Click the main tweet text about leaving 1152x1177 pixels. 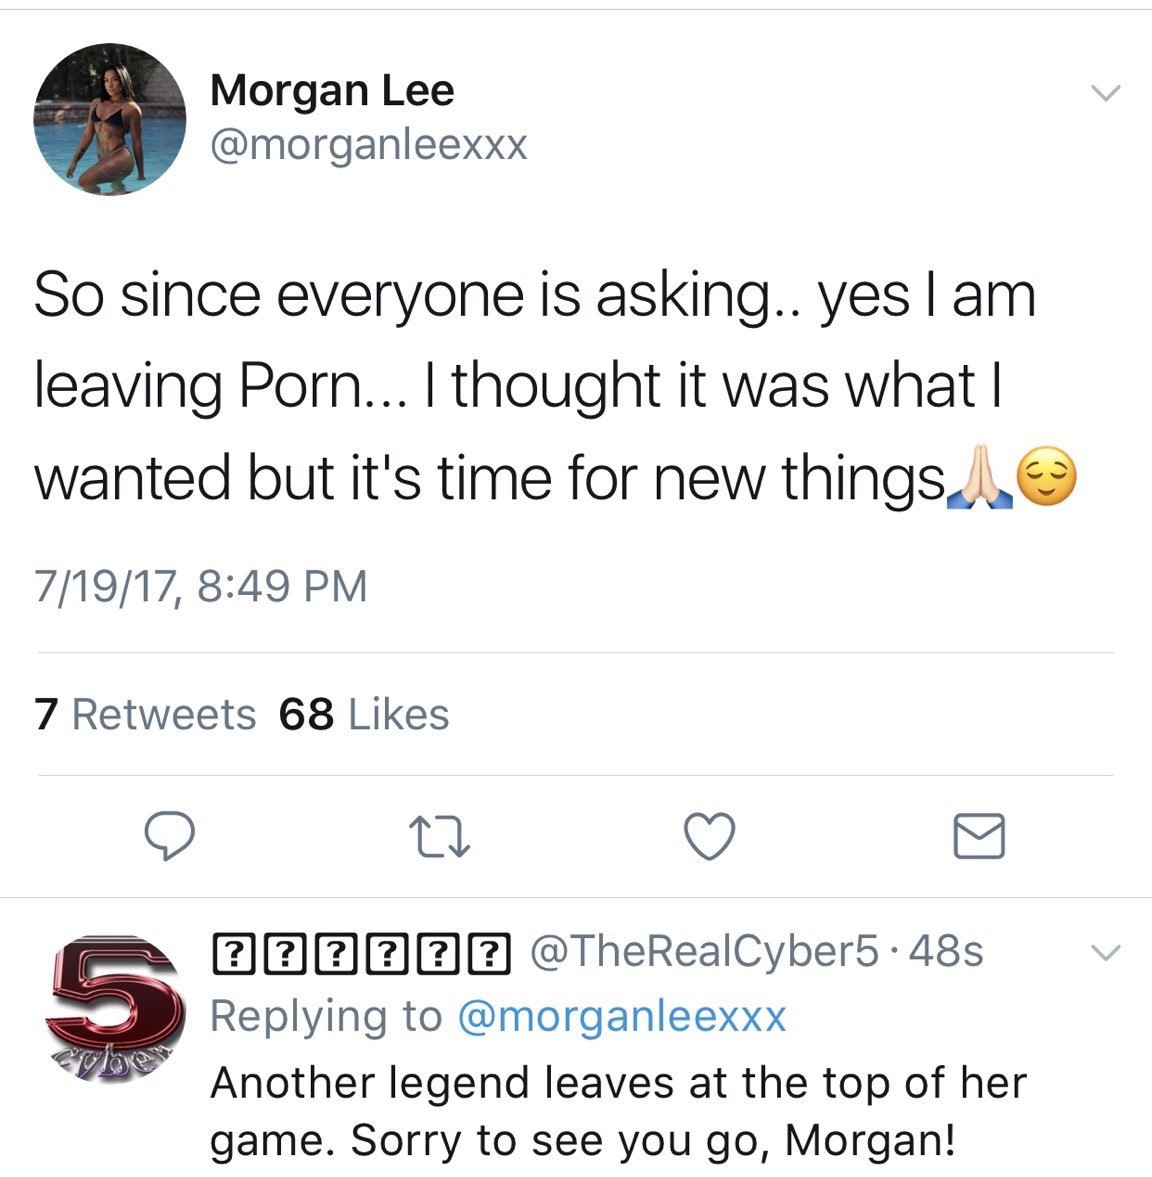point(520,385)
